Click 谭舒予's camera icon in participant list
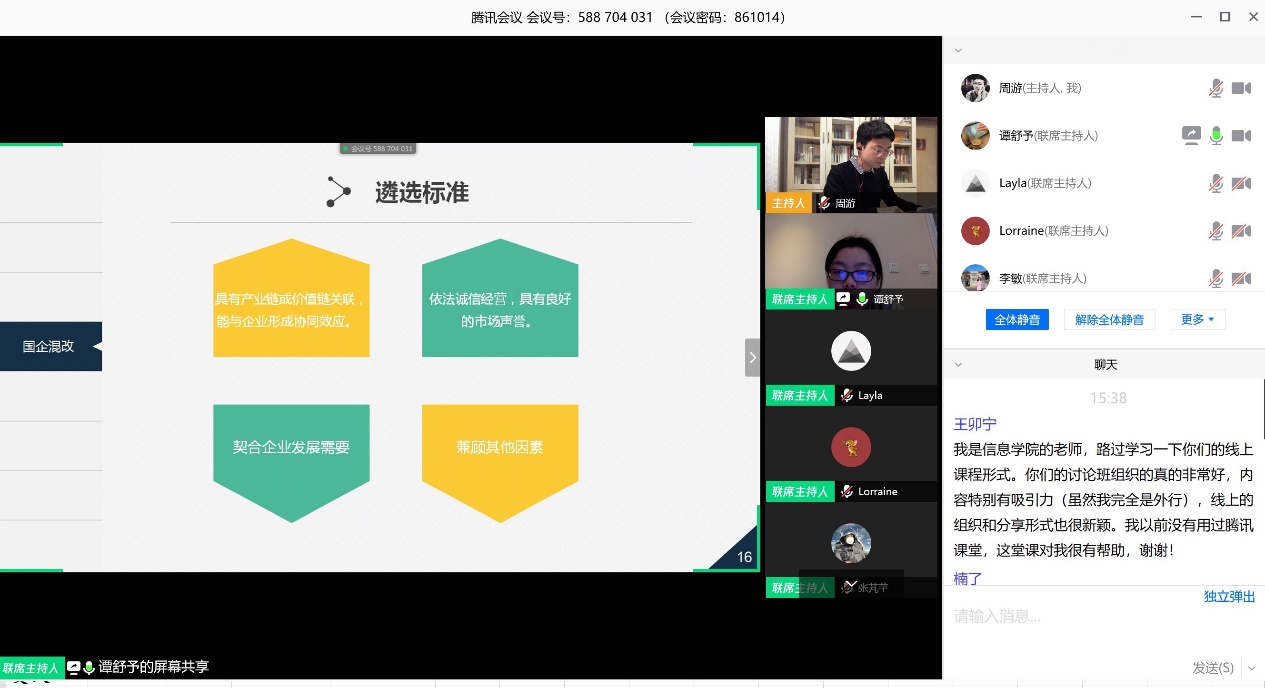This screenshot has height=688, width=1265. coord(1241,135)
